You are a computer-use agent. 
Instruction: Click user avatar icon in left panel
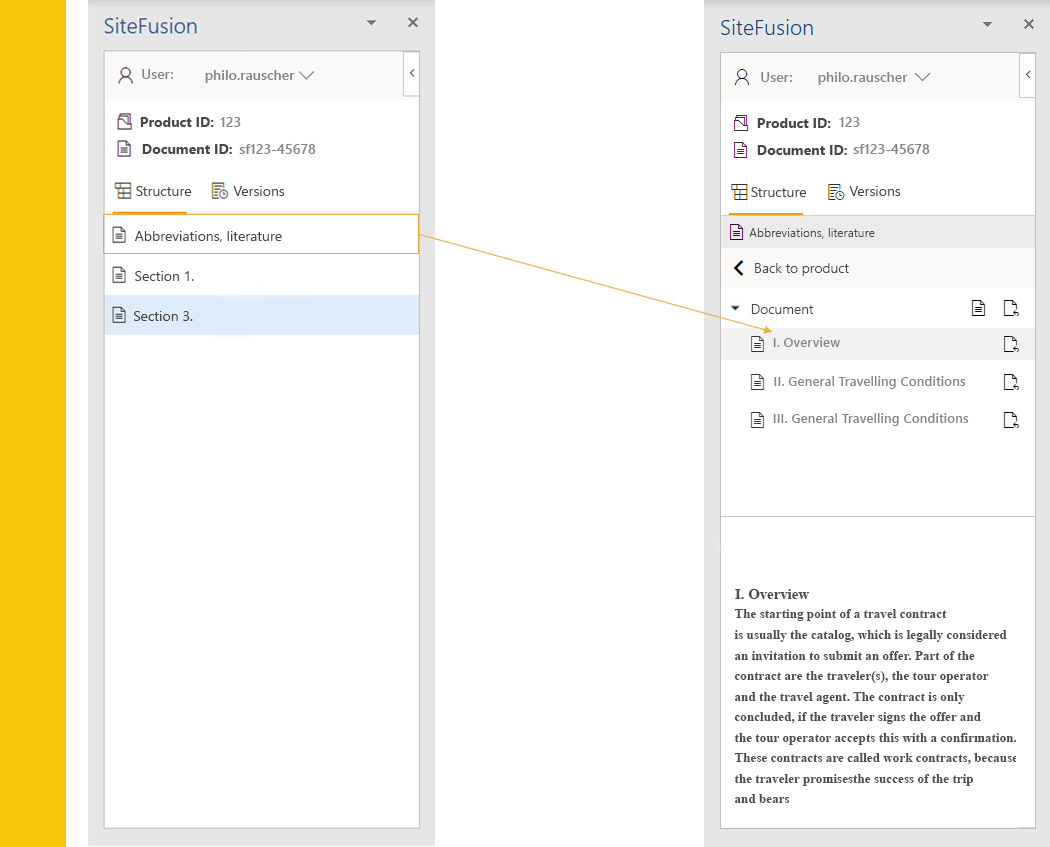click(125, 75)
